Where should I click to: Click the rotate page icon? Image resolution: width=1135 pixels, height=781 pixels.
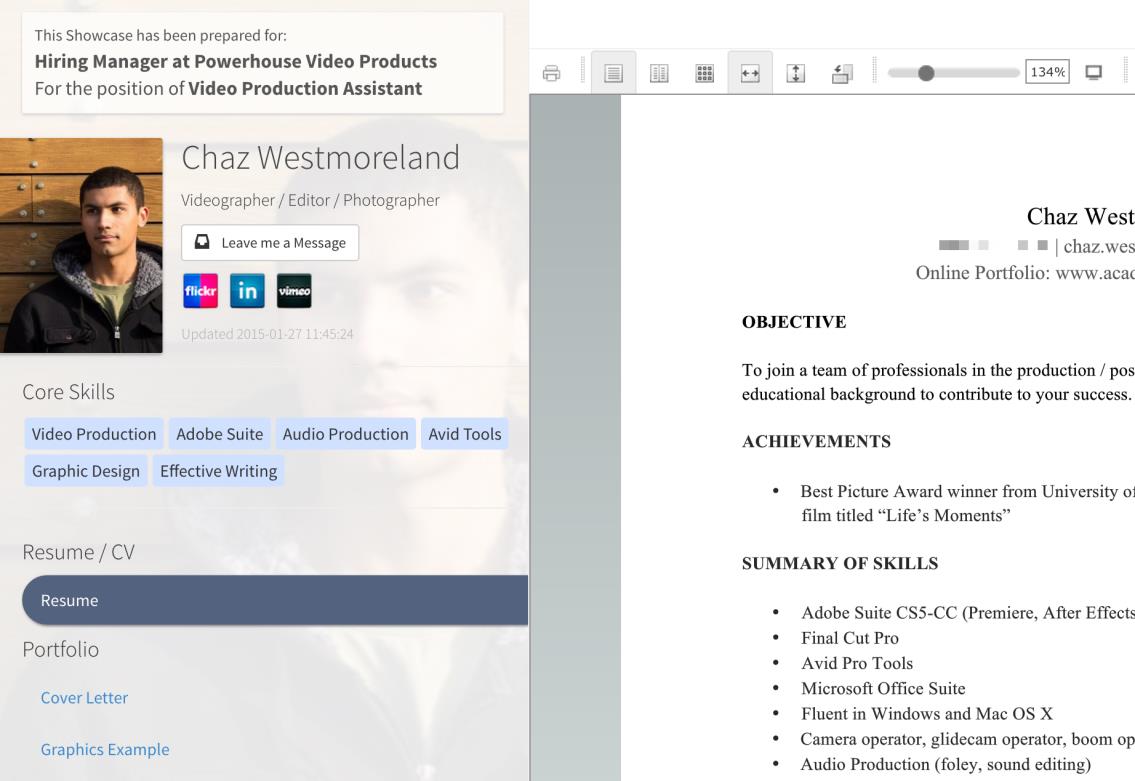click(841, 73)
